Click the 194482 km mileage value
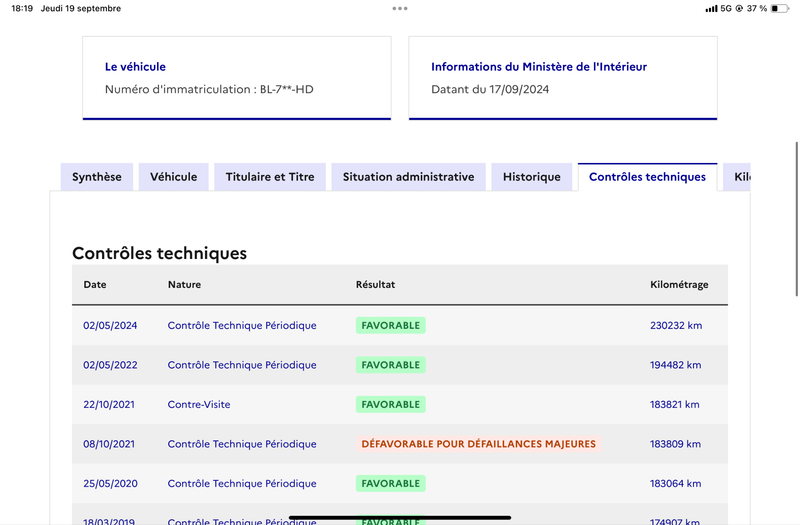This screenshot has width=800, height=525. coord(676,365)
